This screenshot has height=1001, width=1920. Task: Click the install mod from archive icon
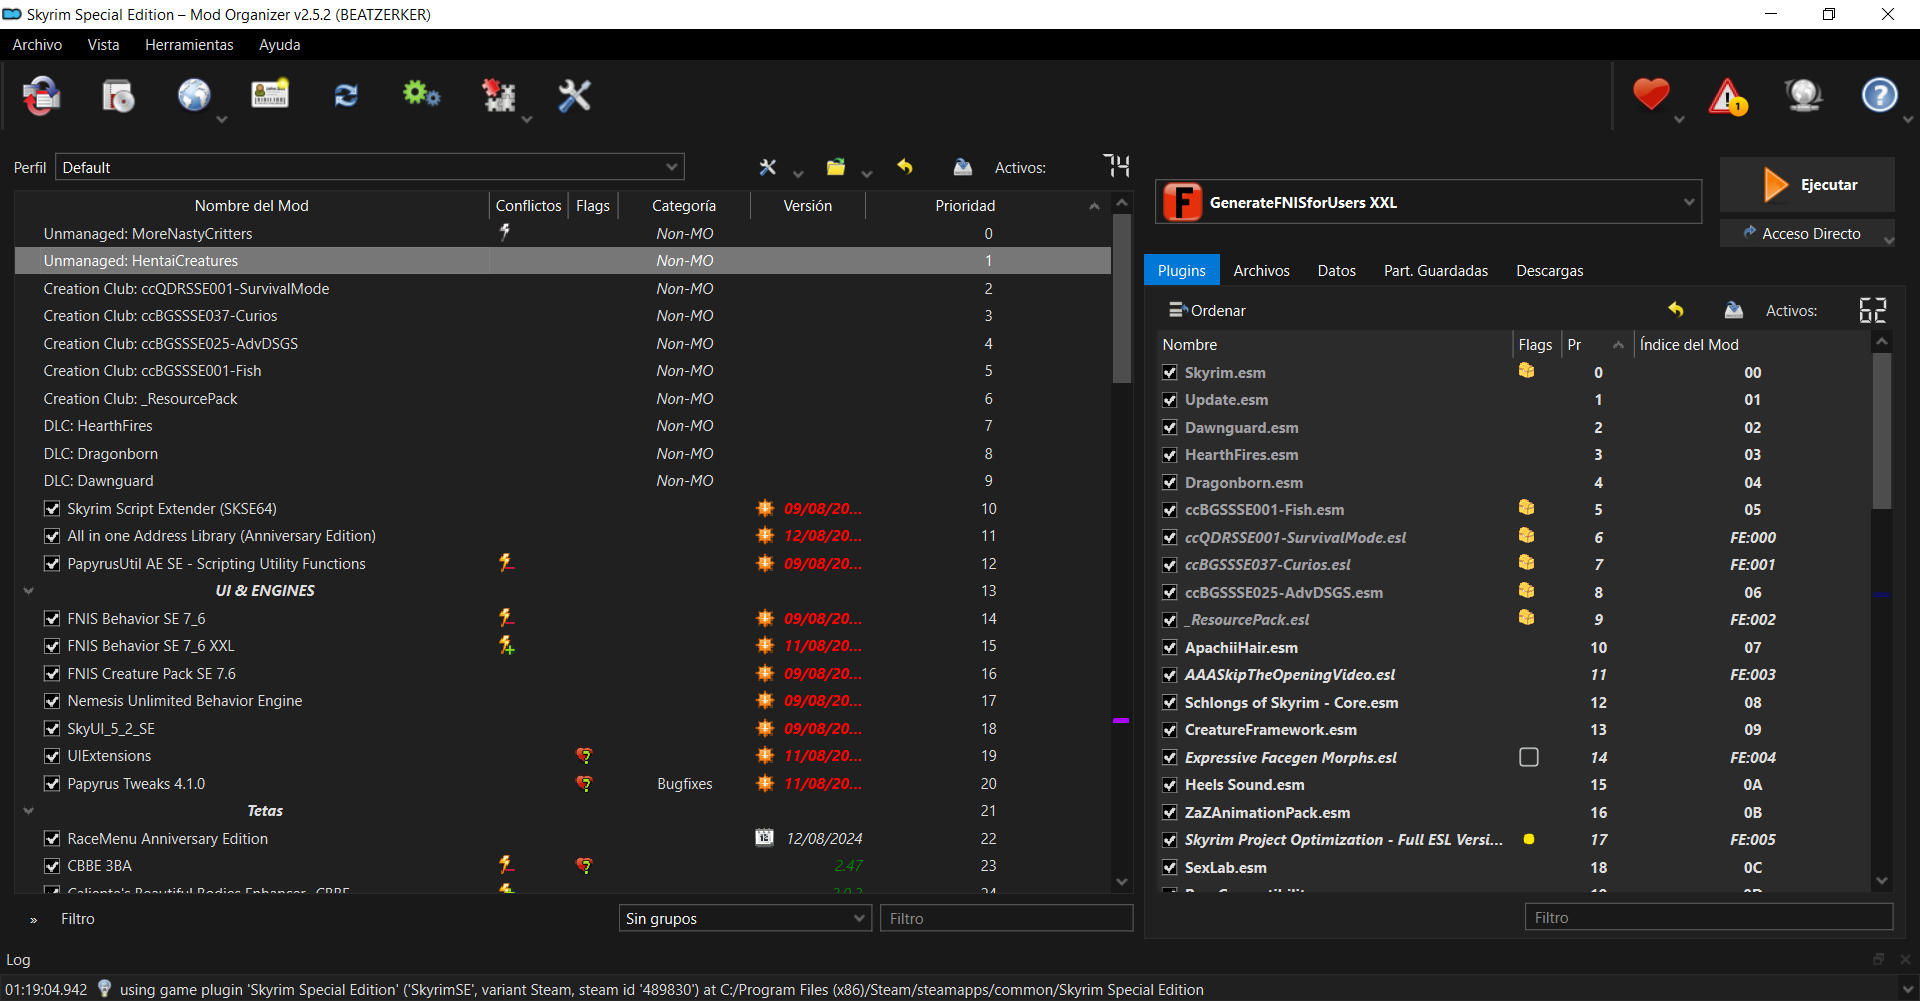coord(118,96)
